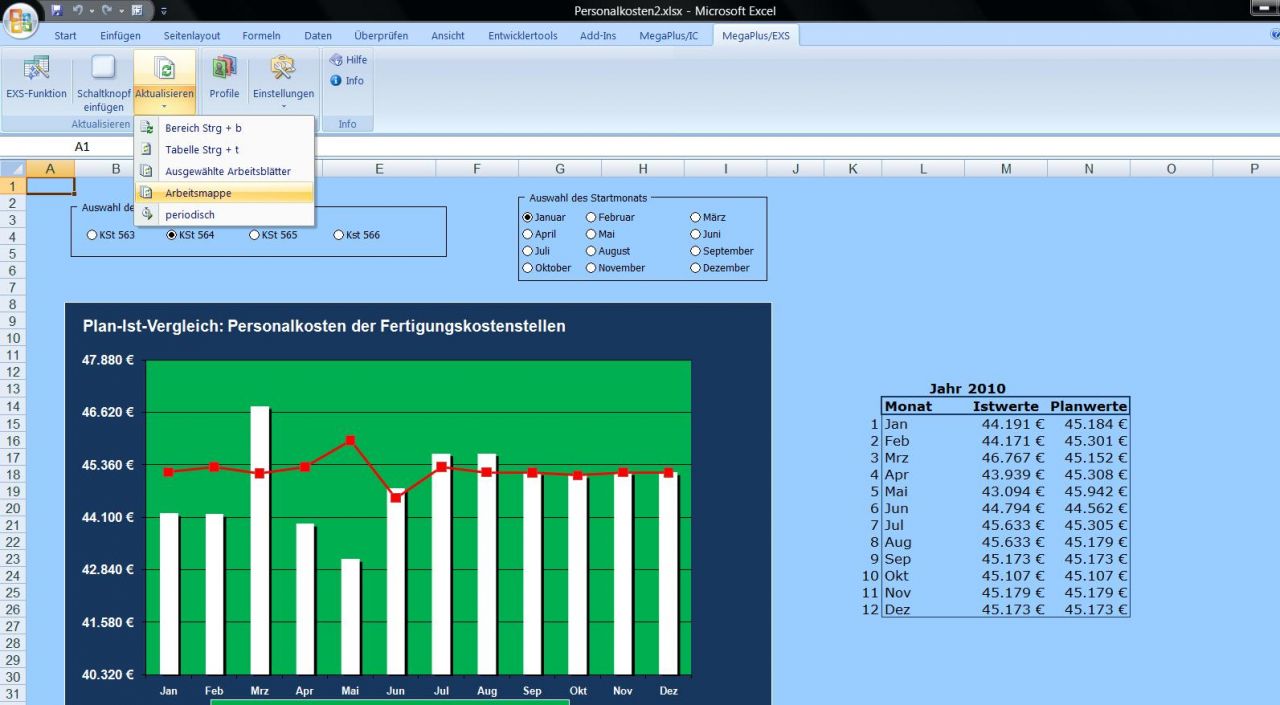1280x705 pixels.
Task: Select column header G
Action: [559, 169]
